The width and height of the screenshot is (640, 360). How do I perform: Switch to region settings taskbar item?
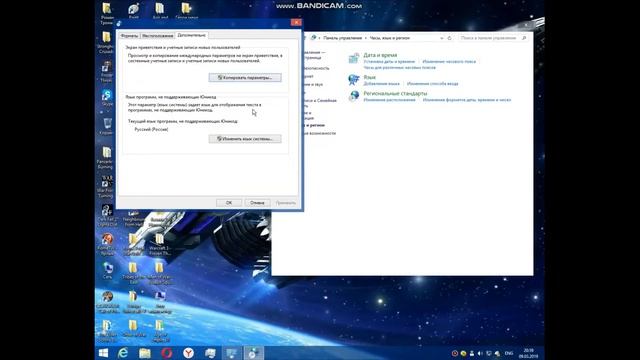click(253, 353)
